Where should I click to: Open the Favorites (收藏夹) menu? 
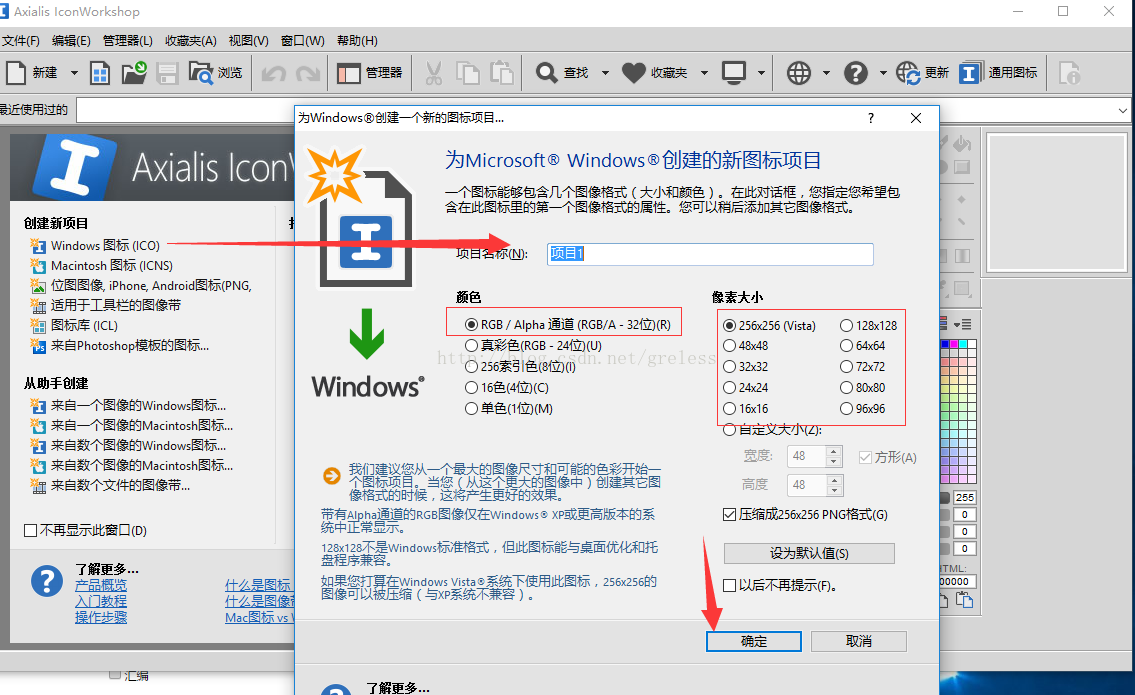click(x=190, y=41)
